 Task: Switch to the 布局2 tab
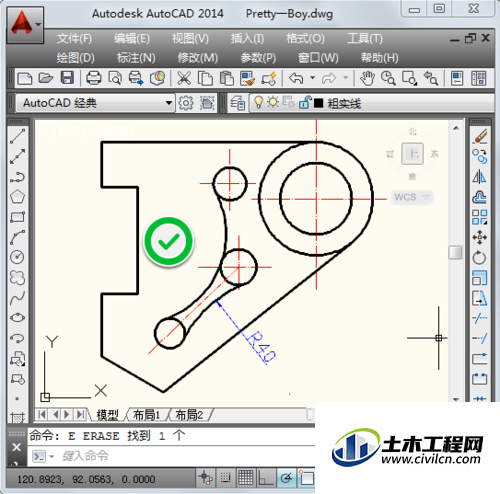(189, 415)
